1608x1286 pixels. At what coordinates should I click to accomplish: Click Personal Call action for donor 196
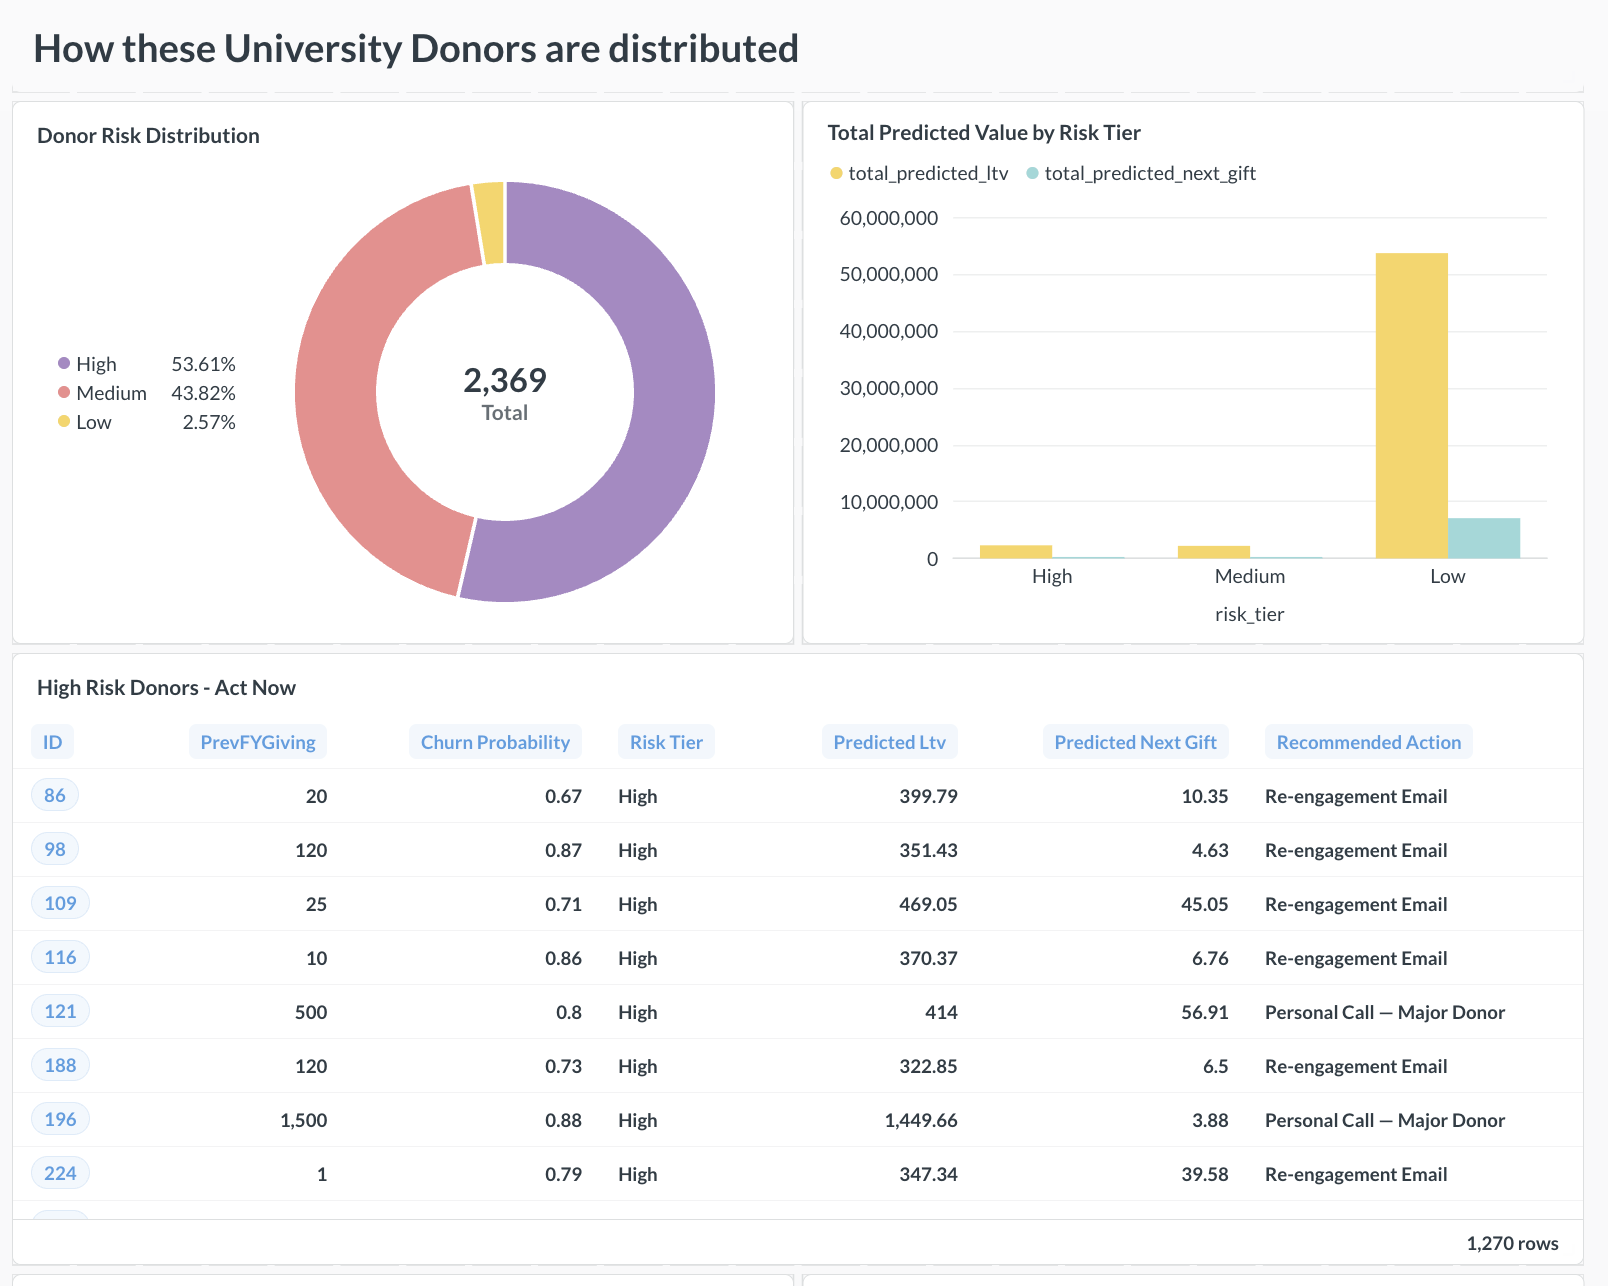[1385, 1120]
